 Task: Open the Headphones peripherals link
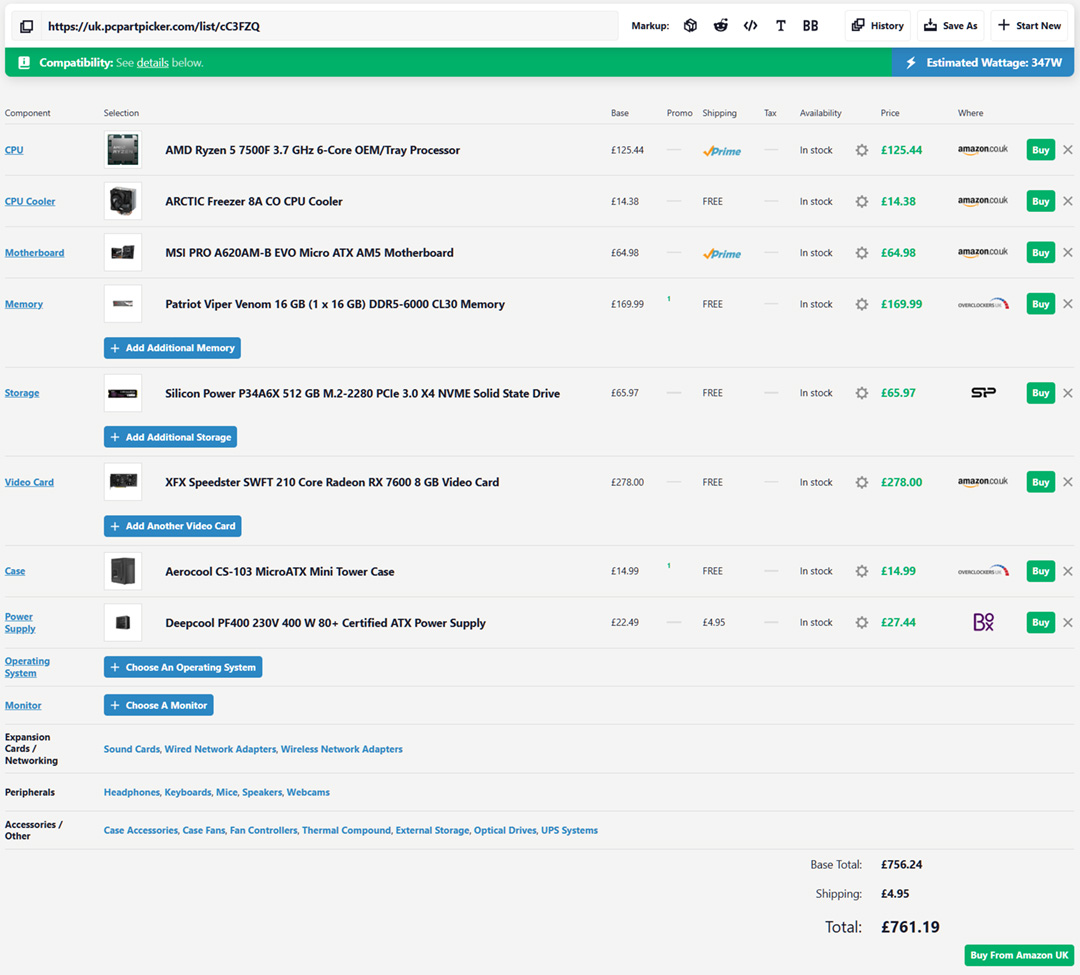pyautogui.click(x=132, y=793)
